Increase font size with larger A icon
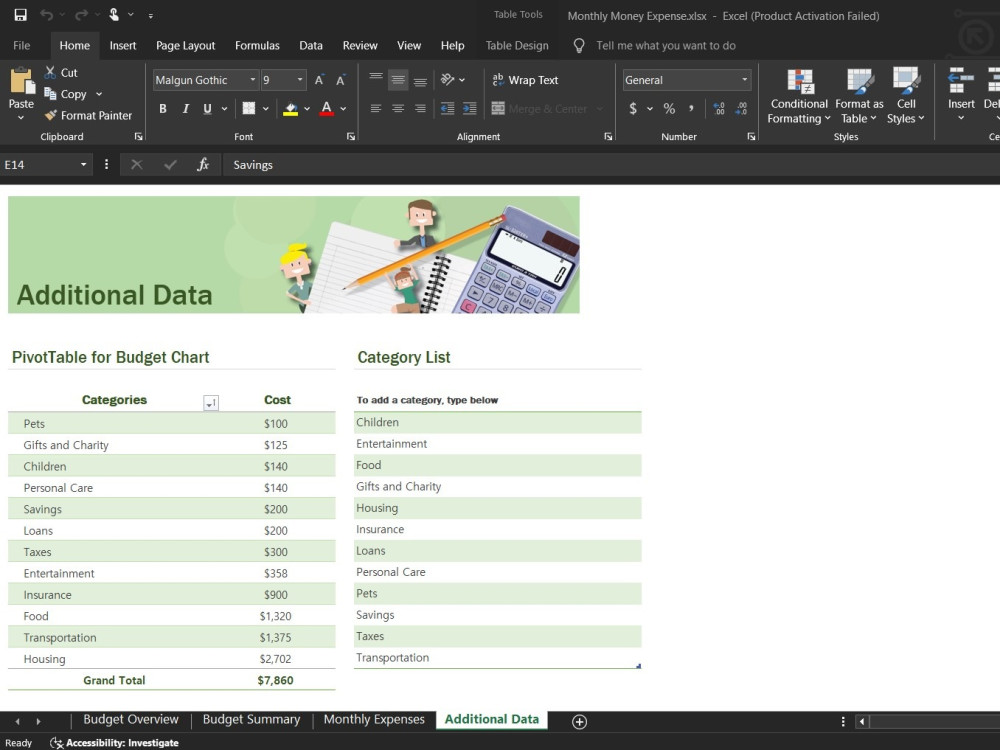1000x750 pixels. tap(319, 80)
